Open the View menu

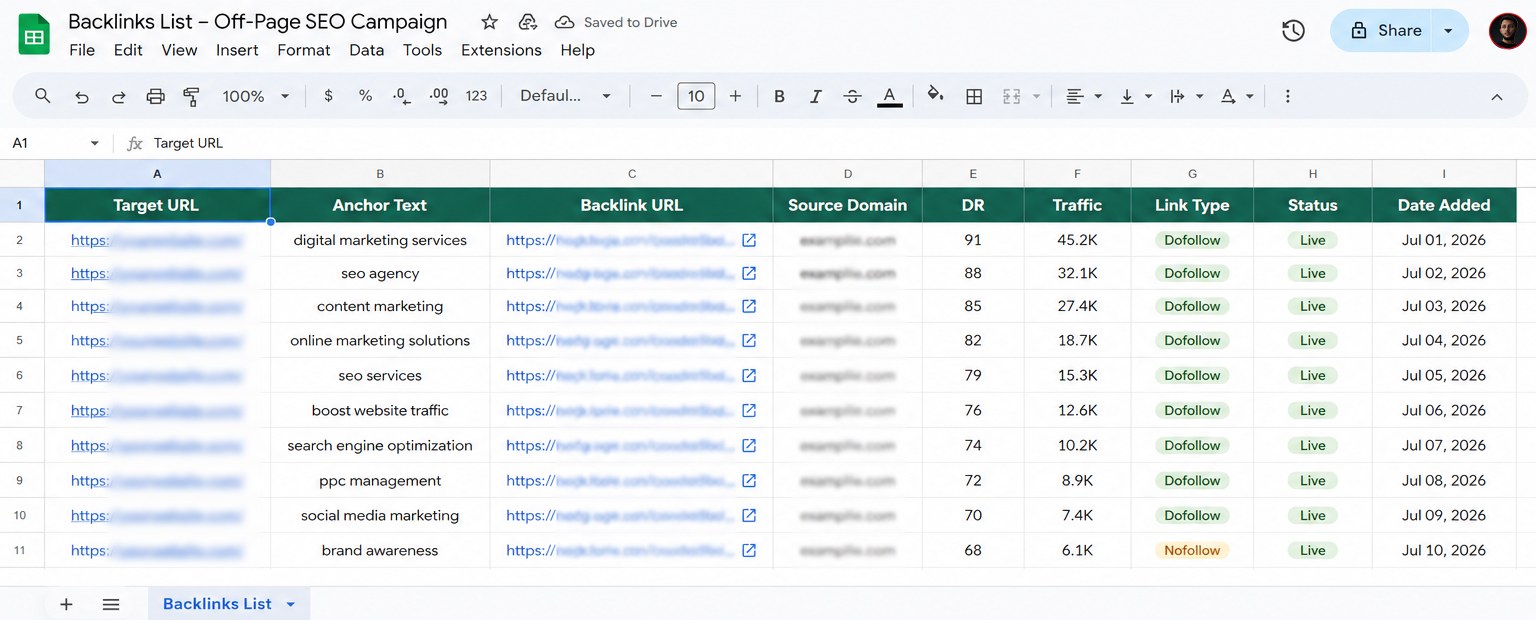pyautogui.click(x=179, y=50)
